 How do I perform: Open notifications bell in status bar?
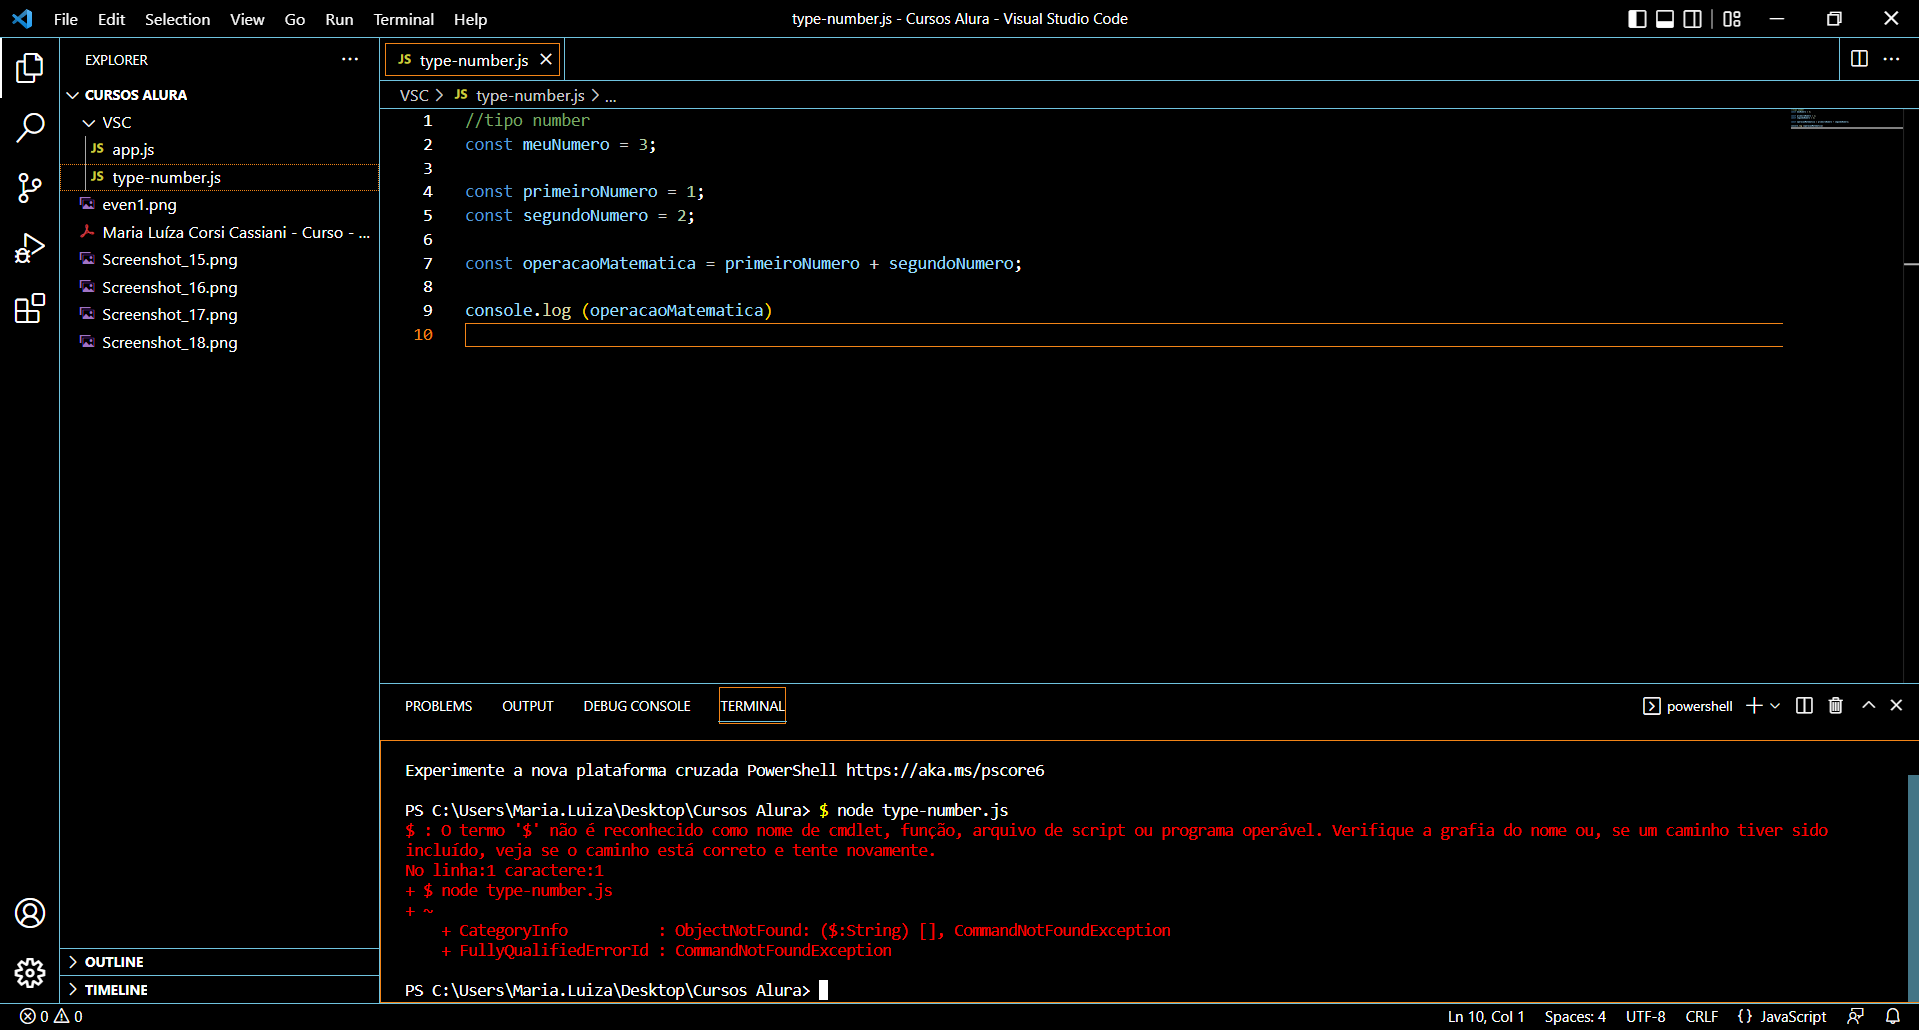click(x=1892, y=1016)
